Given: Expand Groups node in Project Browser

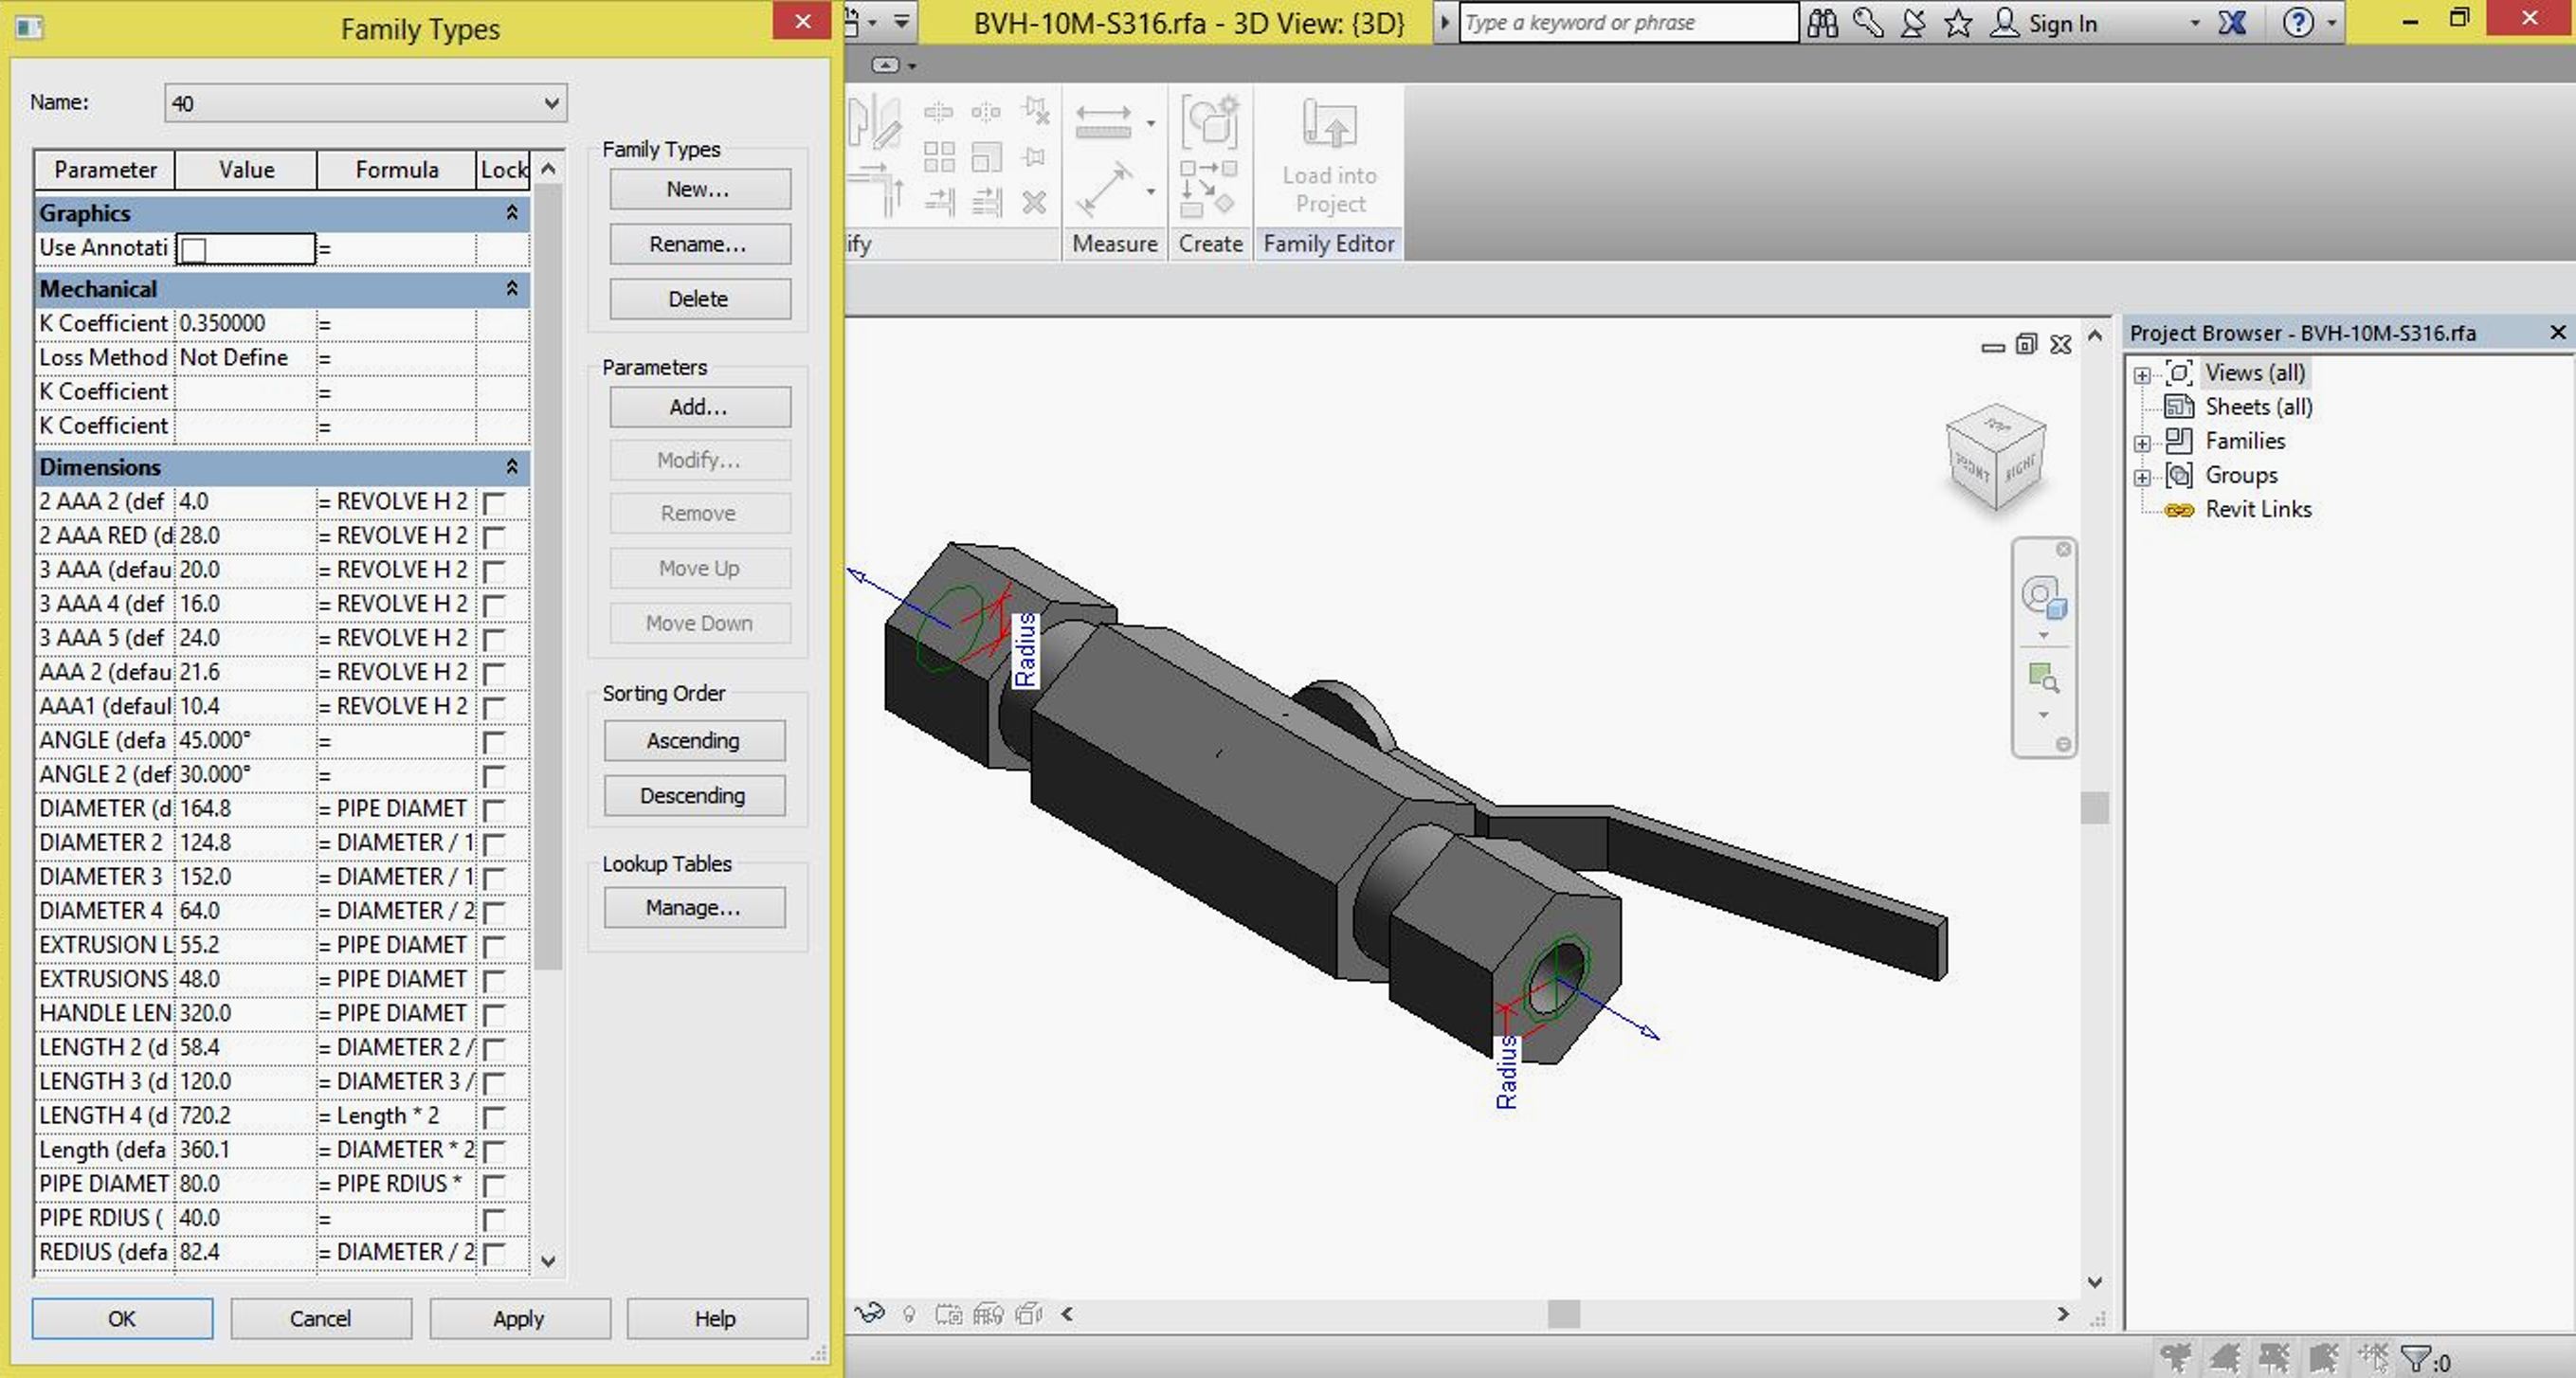Looking at the screenshot, I should 2141,477.
